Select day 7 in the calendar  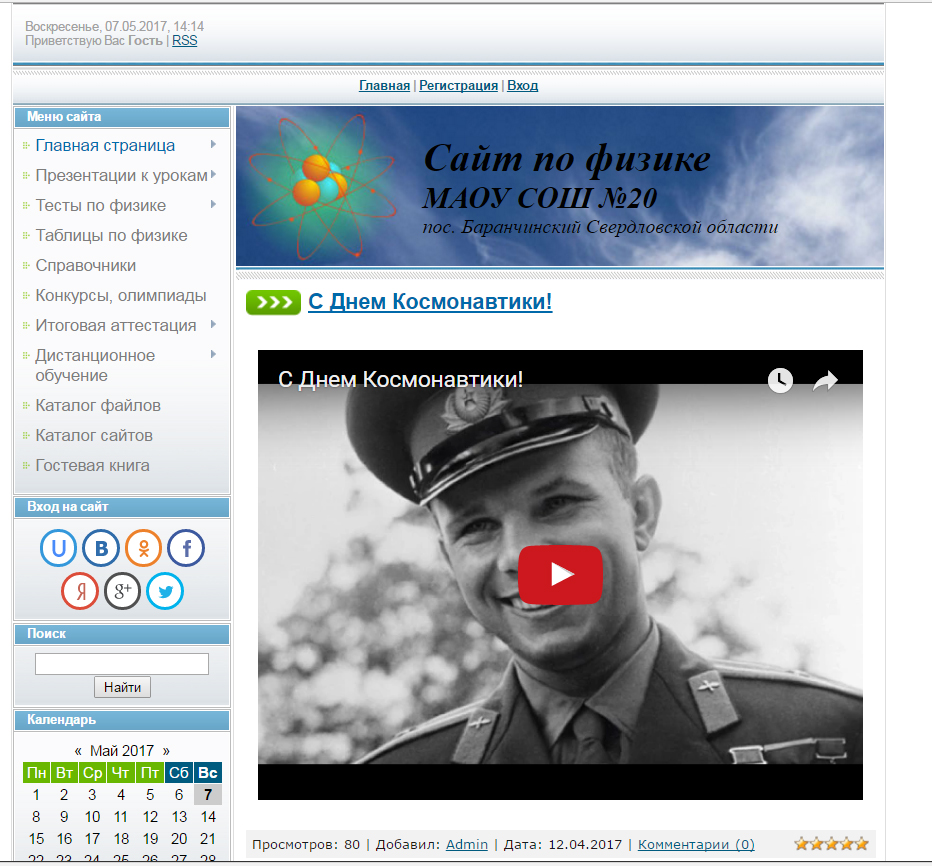pos(207,795)
